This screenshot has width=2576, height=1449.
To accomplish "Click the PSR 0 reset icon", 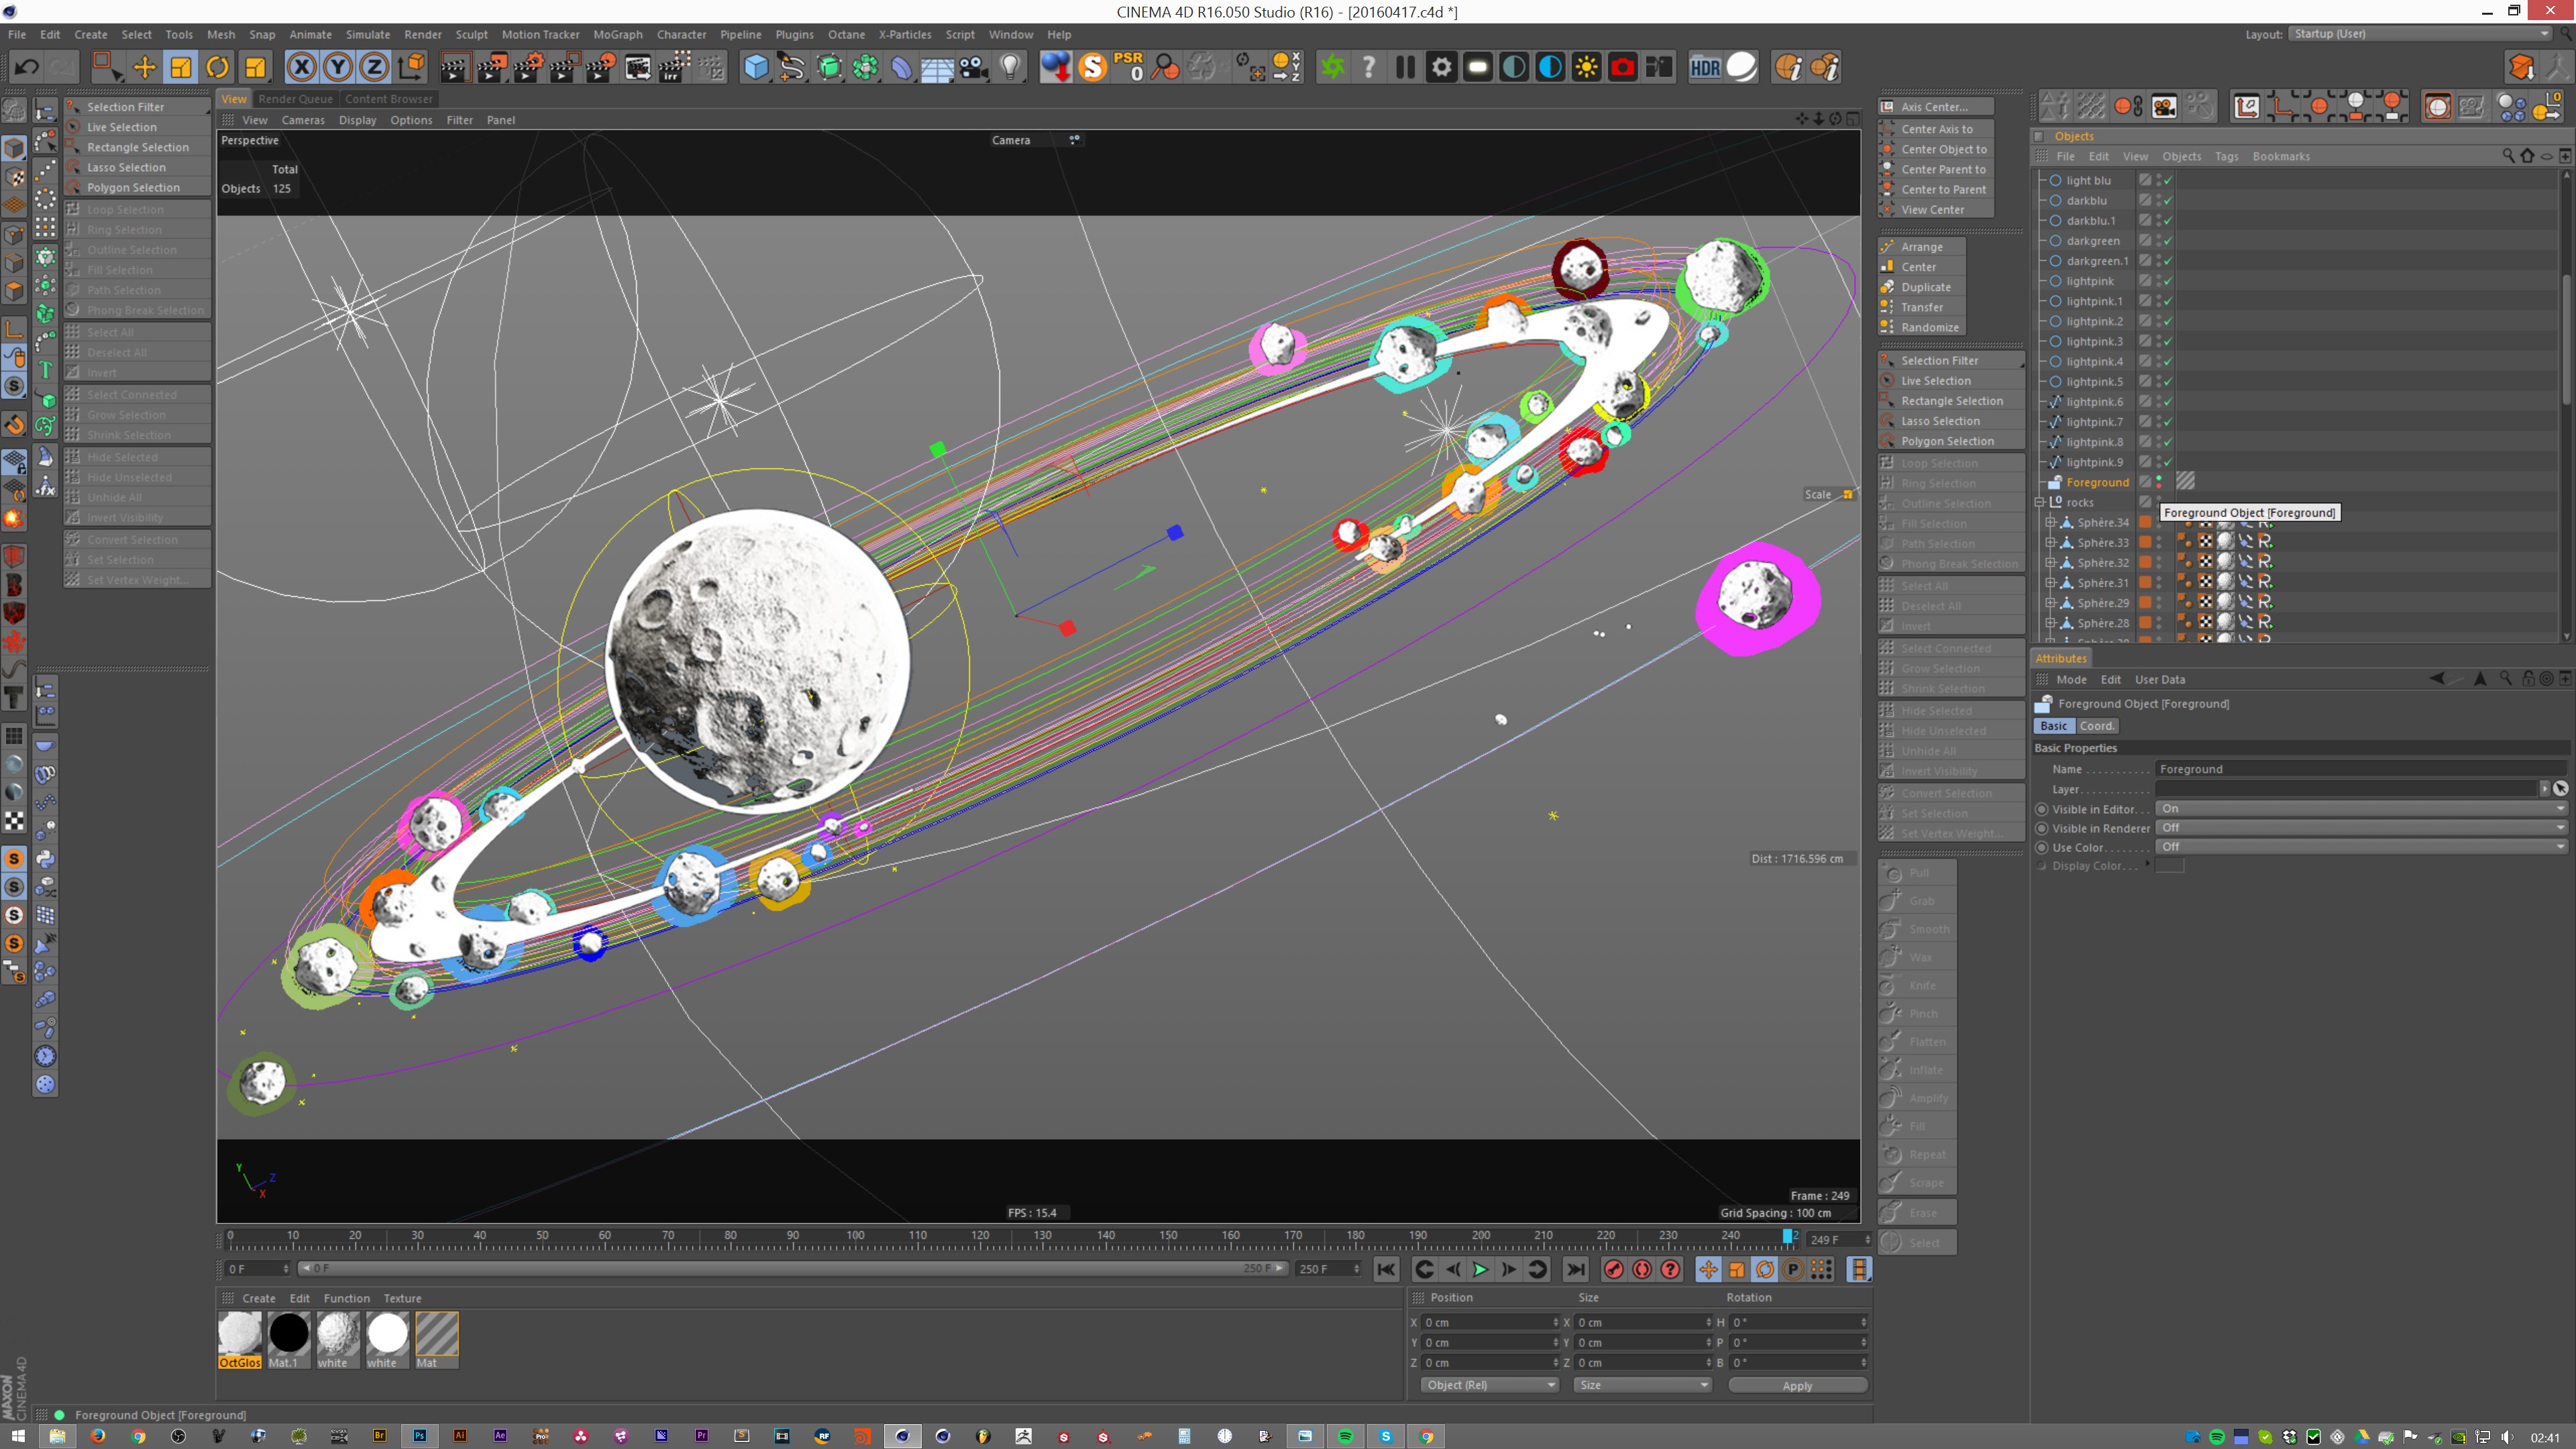I will point(1129,67).
